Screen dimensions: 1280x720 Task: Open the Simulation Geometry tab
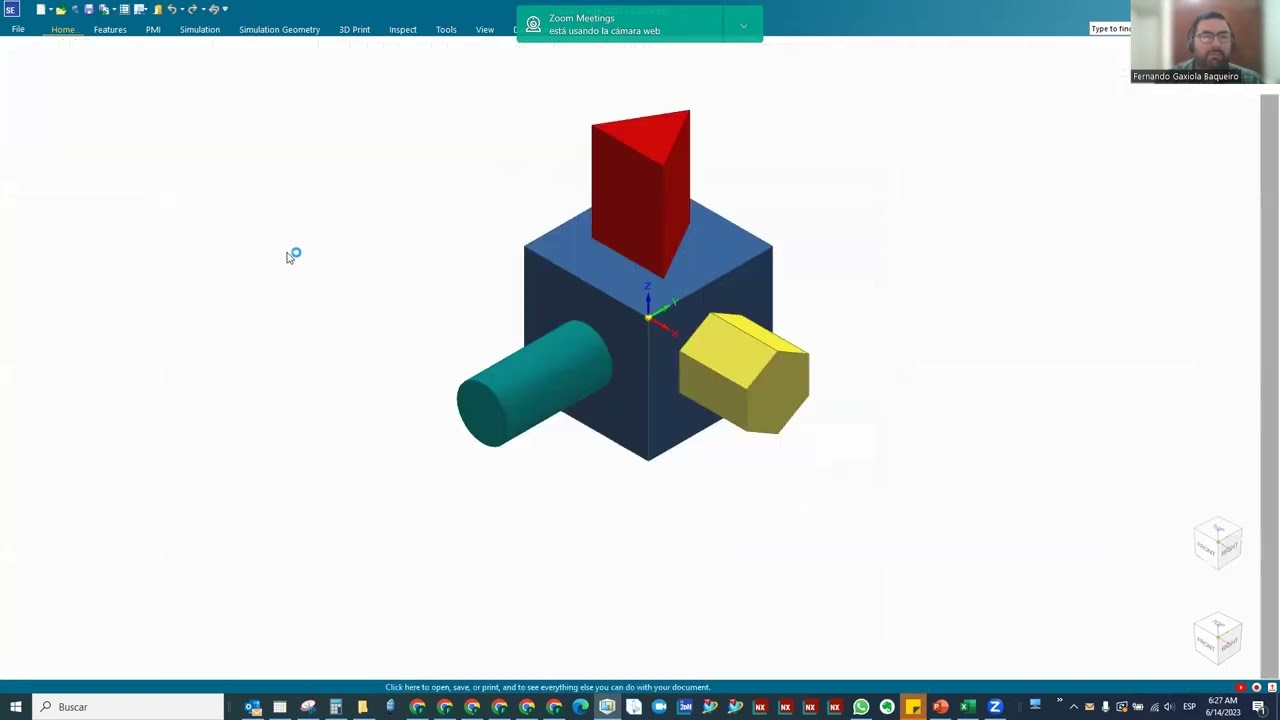279,30
